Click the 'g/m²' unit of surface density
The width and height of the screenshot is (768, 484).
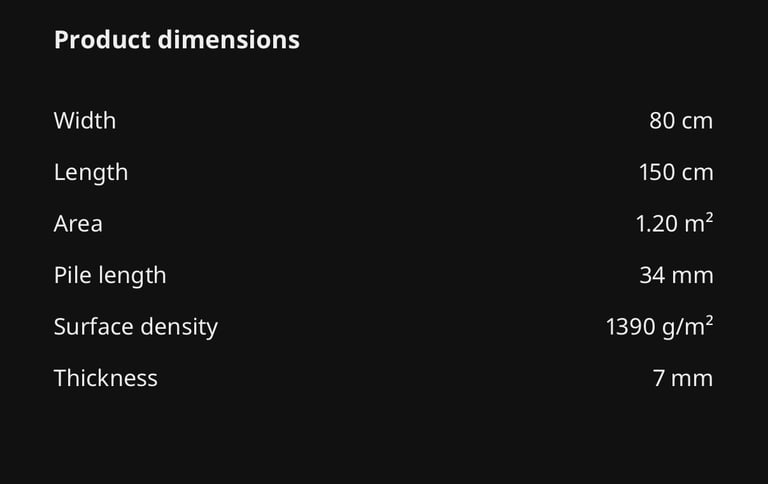point(688,326)
